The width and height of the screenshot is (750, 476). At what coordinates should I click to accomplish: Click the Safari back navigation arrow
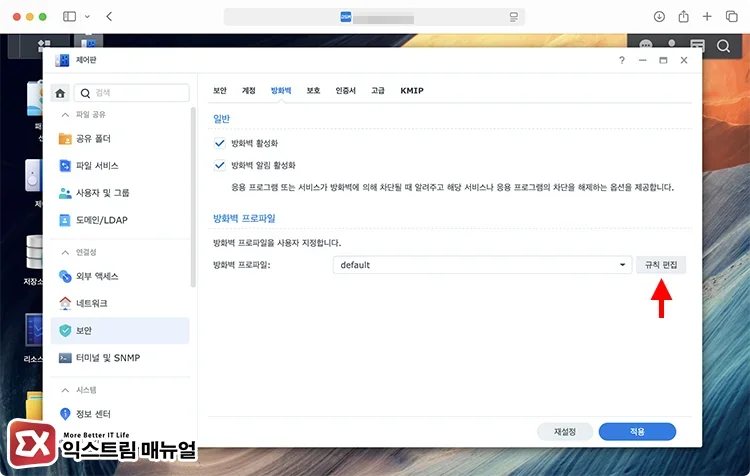pyautogui.click(x=108, y=17)
